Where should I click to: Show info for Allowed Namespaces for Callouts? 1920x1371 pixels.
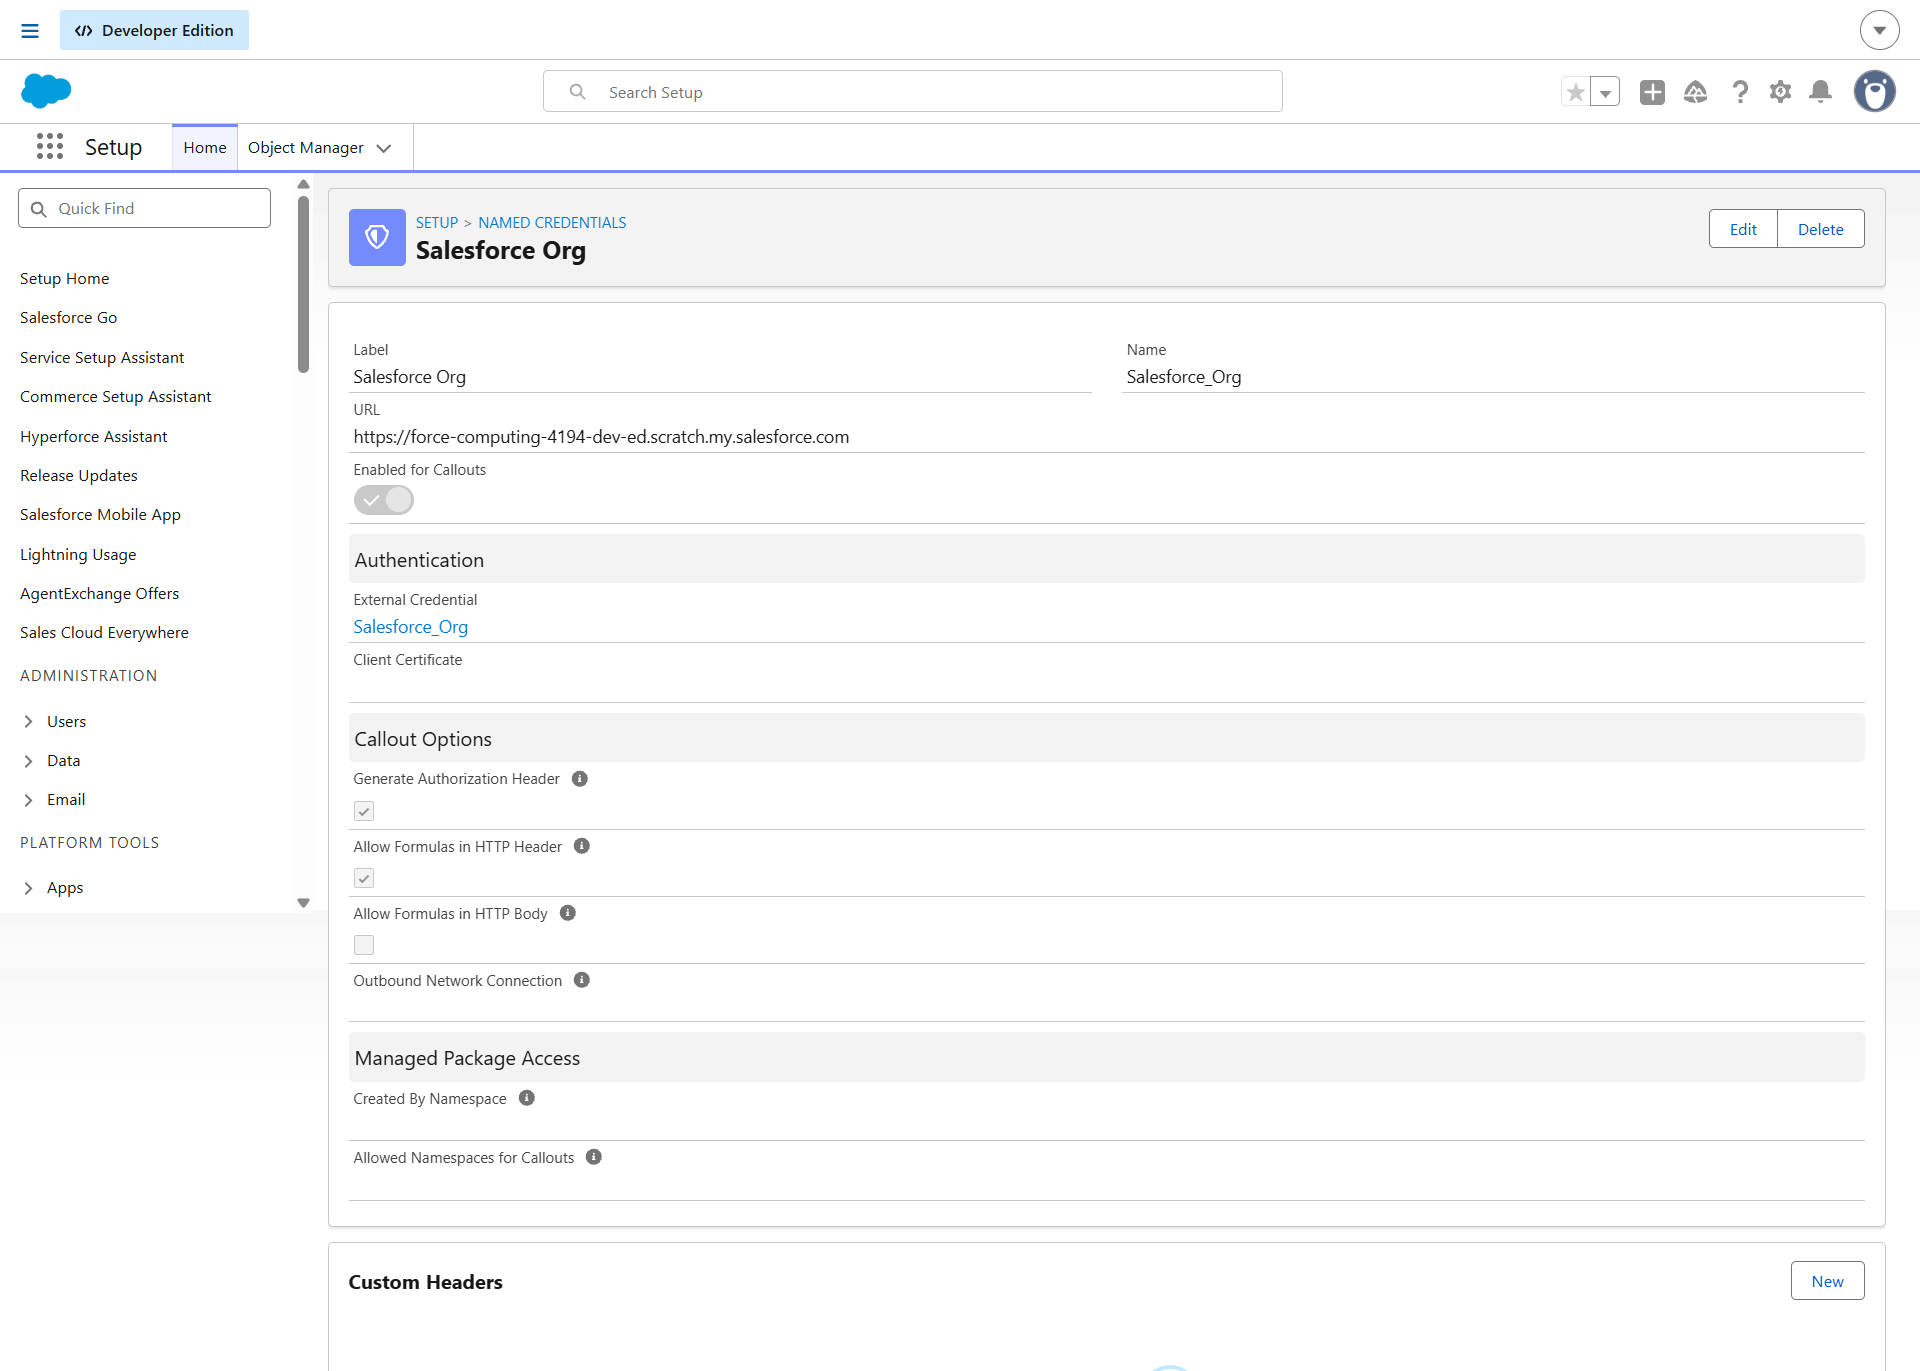point(594,1157)
